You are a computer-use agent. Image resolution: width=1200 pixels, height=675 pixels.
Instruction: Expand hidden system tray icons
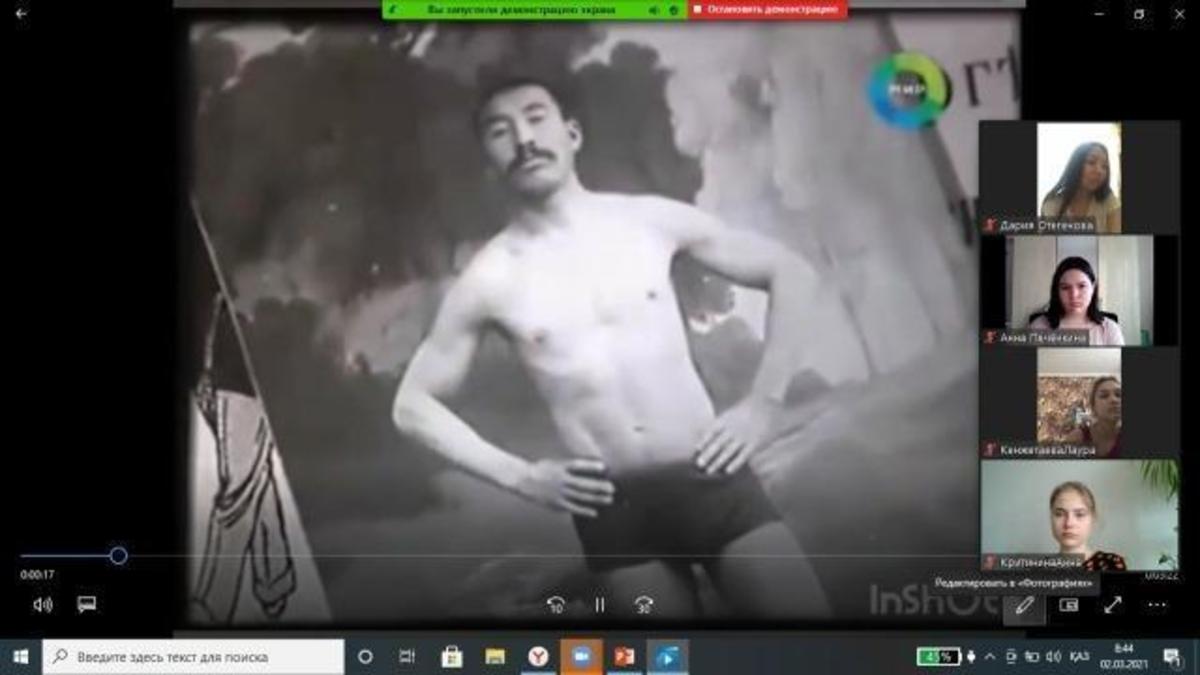click(990, 657)
